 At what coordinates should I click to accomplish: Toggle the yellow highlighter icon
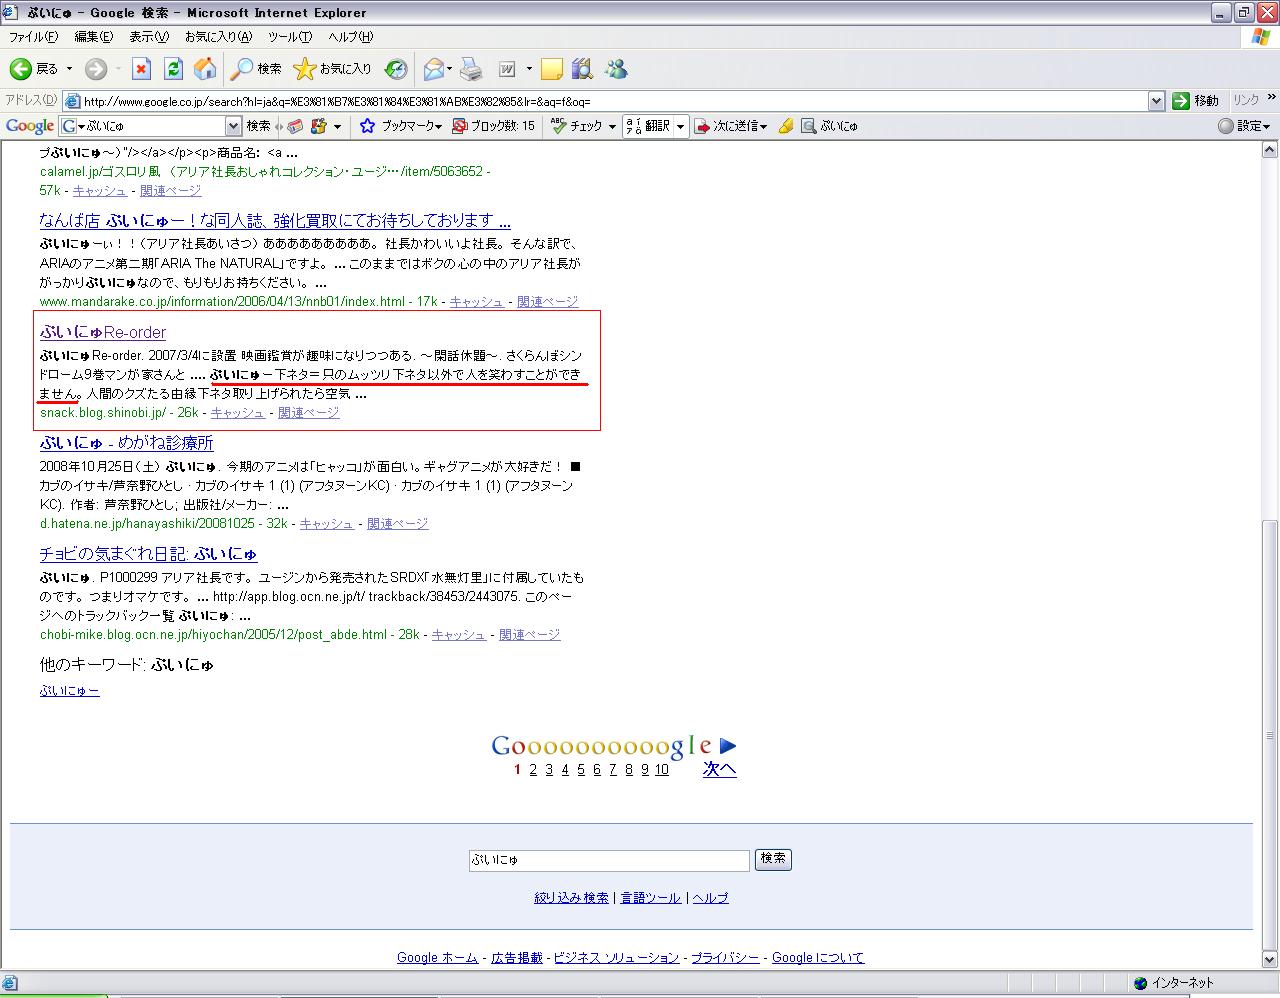pyautogui.click(x=786, y=126)
